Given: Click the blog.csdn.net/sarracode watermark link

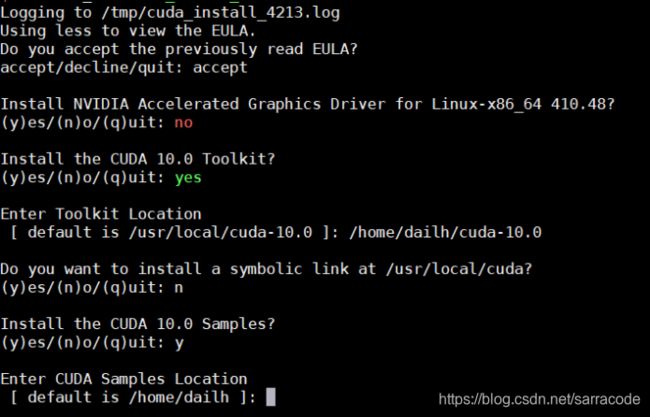Looking at the screenshot, I should 539,399.
